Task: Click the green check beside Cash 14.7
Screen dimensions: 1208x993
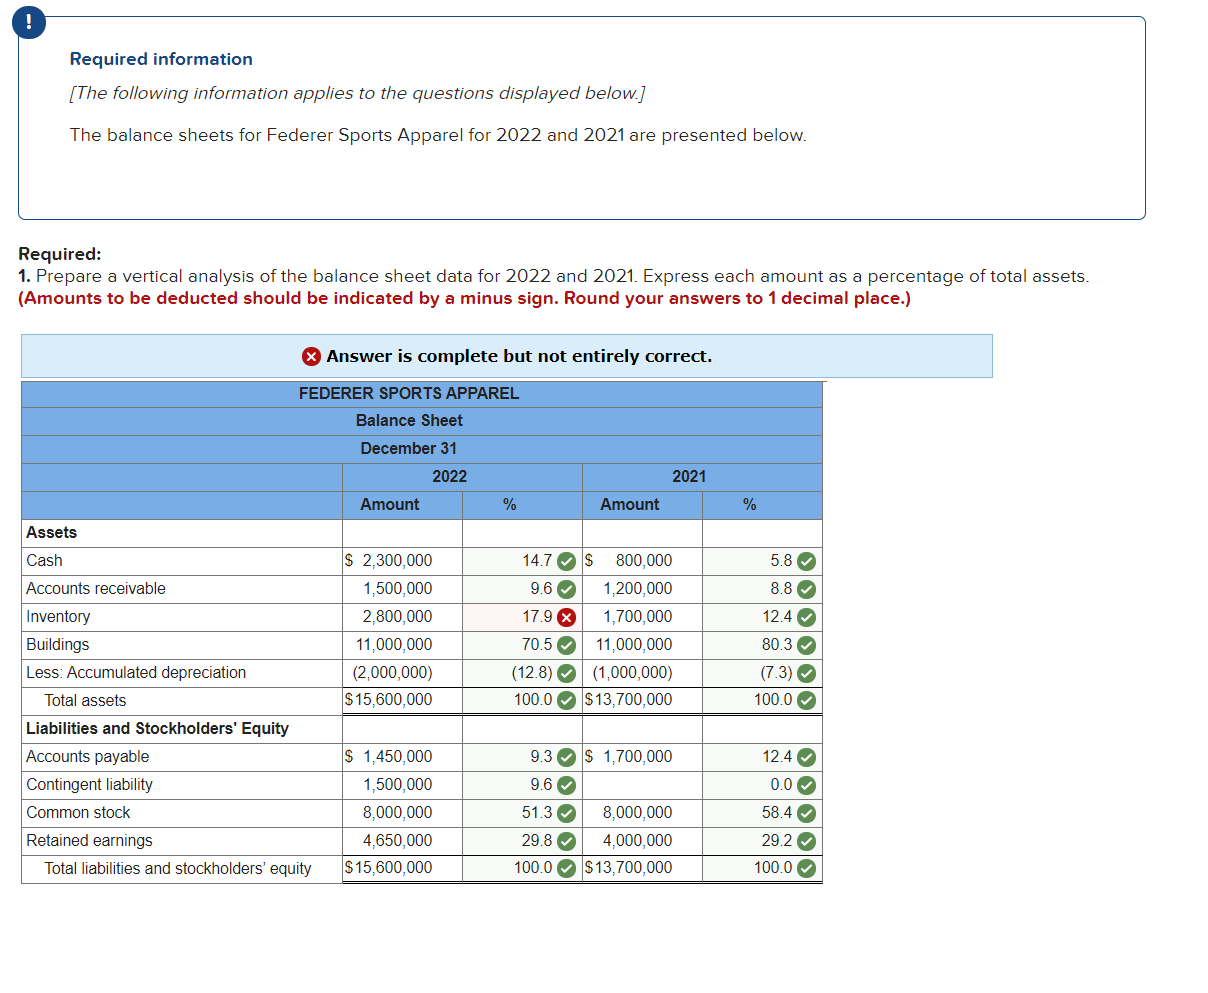Action: pos(566,561)
